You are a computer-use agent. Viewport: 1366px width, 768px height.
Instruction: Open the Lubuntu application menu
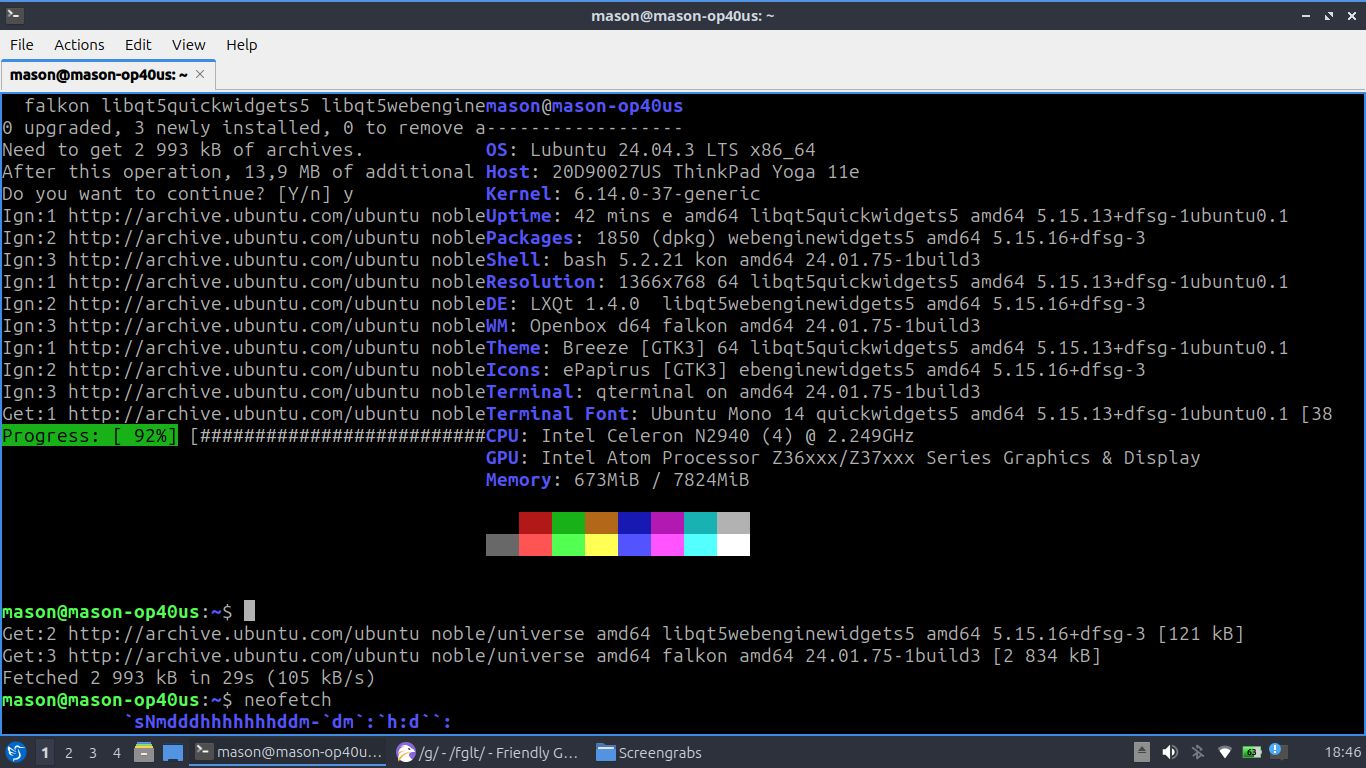[x=15, y=752]
